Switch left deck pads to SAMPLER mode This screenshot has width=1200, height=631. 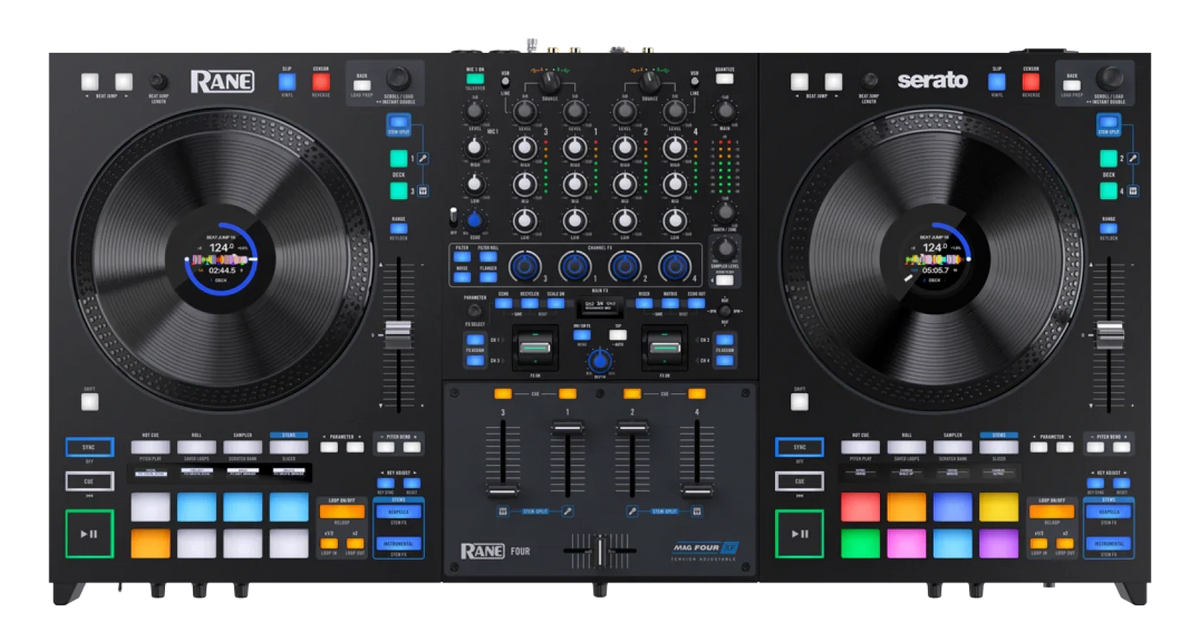[x=243, y=448]
